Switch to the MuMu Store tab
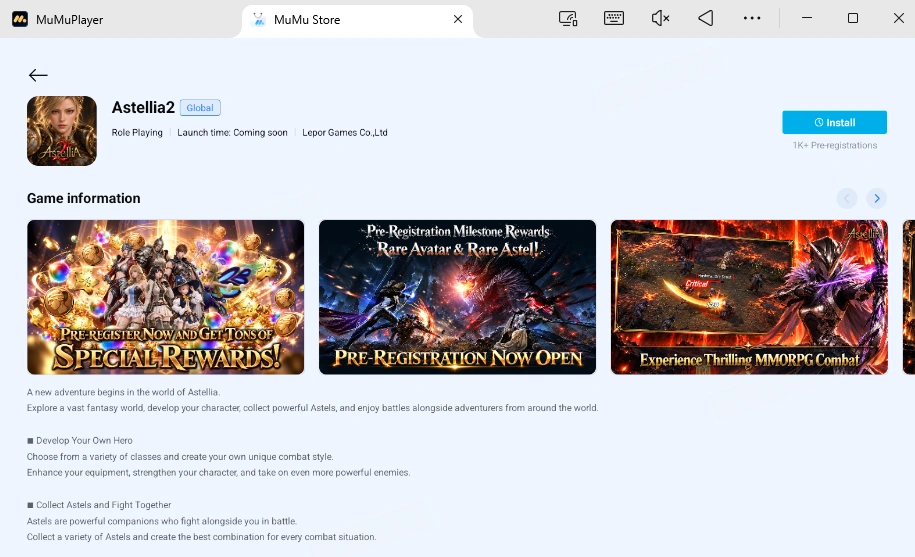The width and height of the screenshot is (915, 557). click(357, 20)
